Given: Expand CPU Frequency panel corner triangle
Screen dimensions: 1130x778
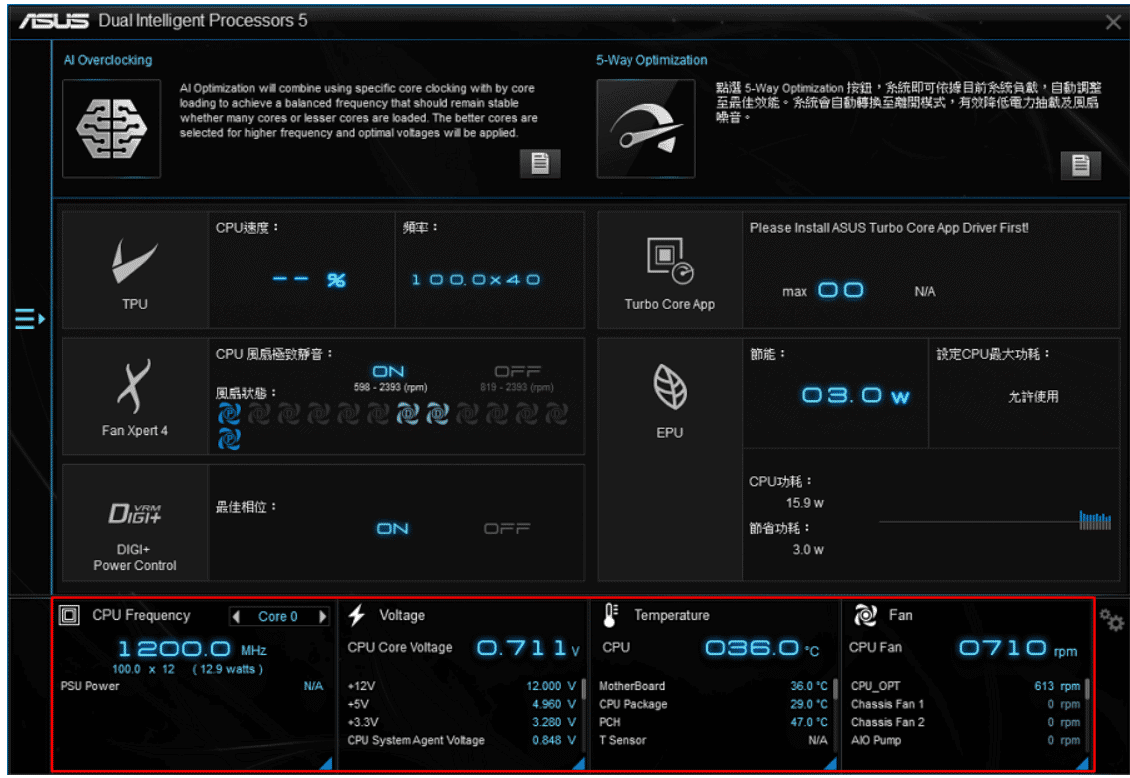Looking at the screenshot, I should (326, 763).
